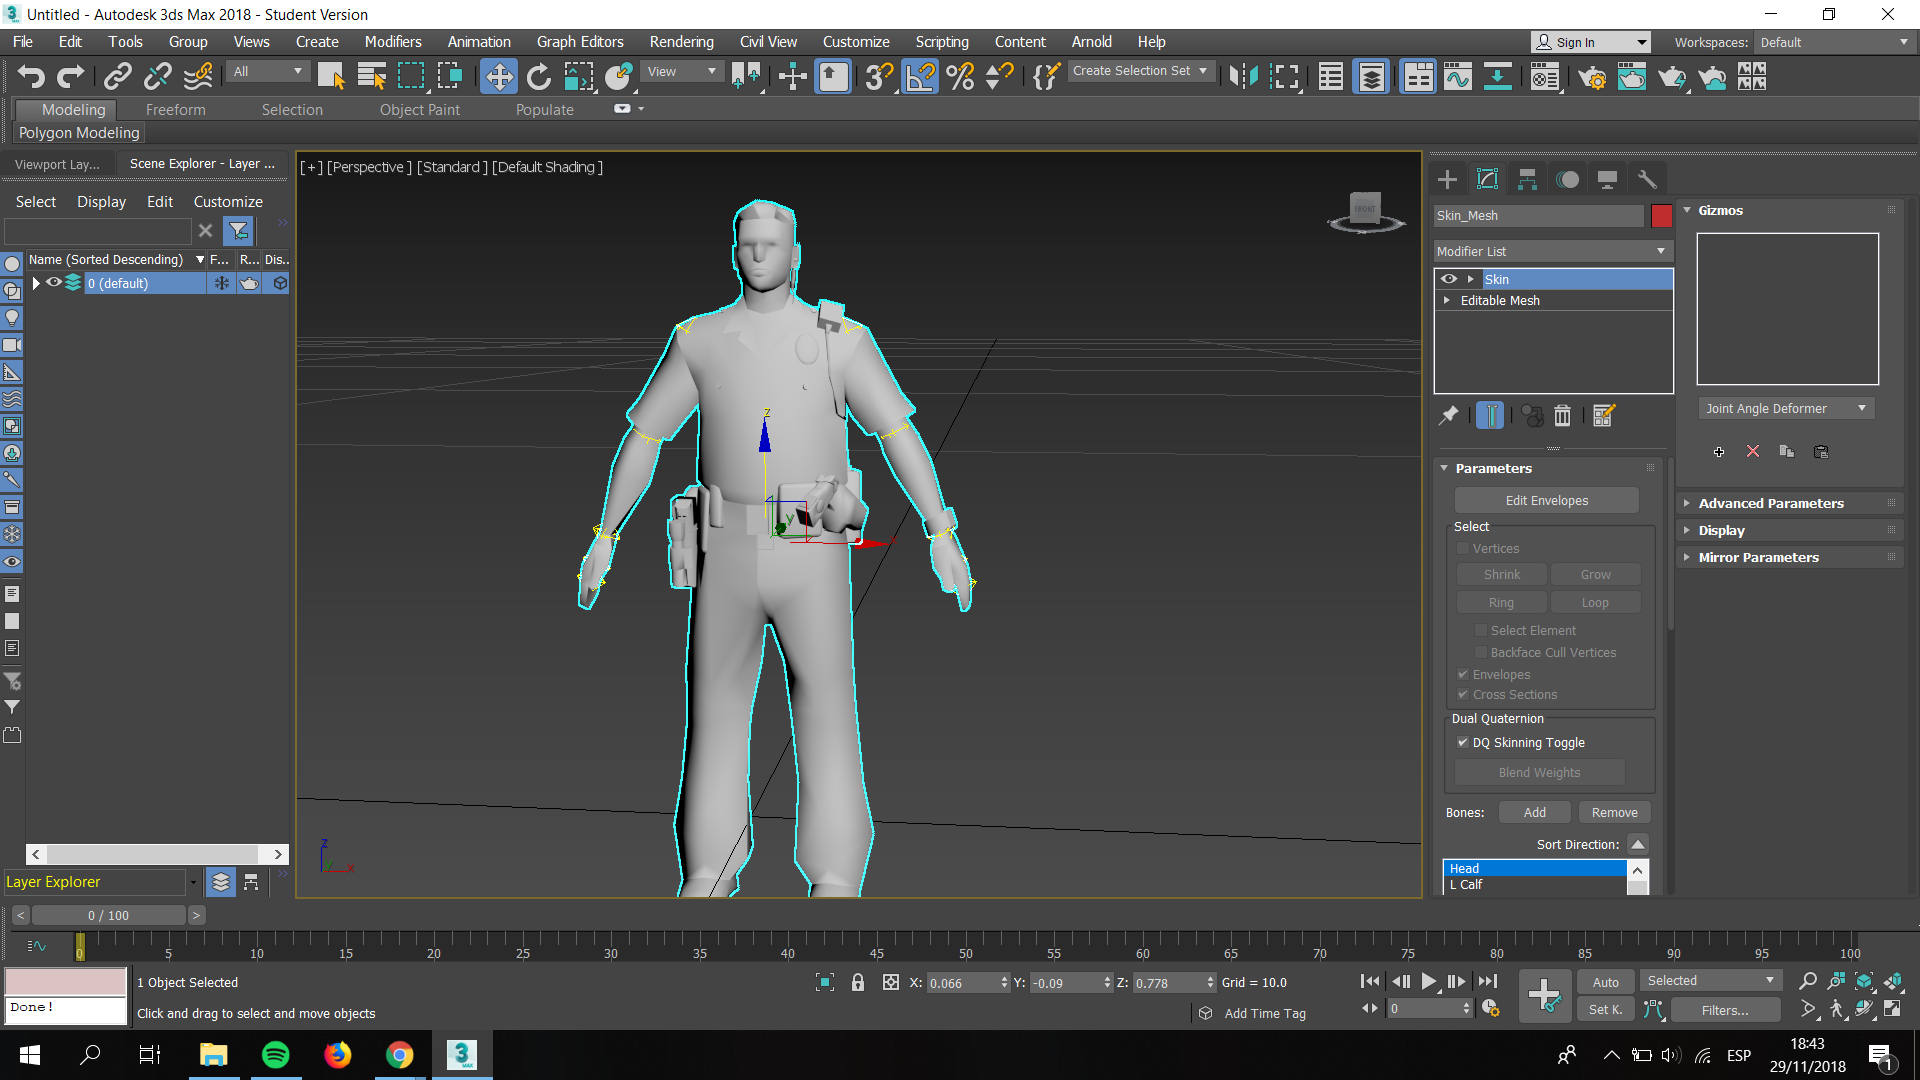This screenshot has height=1080, width=1920.
Task: Click the Select and Rotate tool
Action: (538, 77)
